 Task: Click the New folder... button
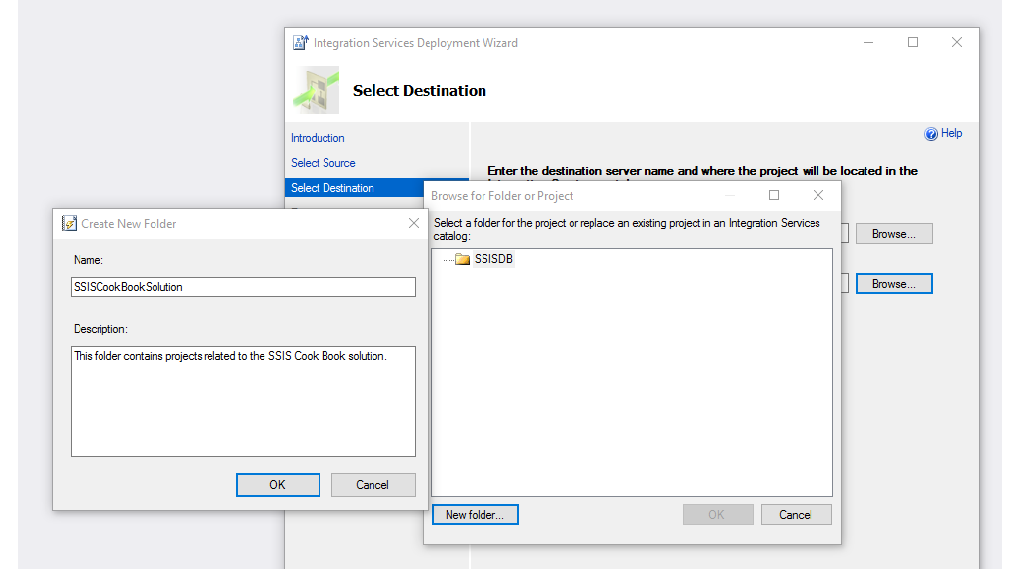coord(475,515)
